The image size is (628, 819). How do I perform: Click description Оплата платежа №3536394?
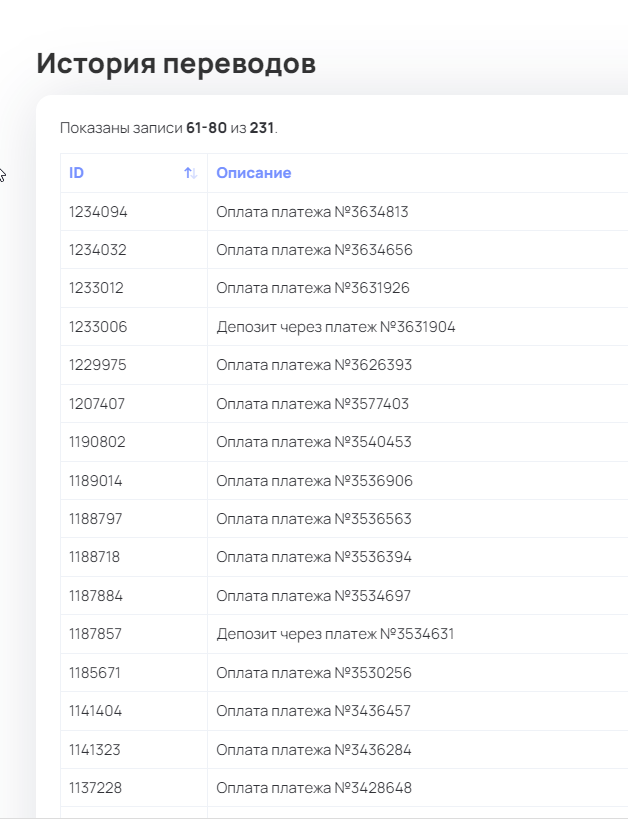coord(314,557)
